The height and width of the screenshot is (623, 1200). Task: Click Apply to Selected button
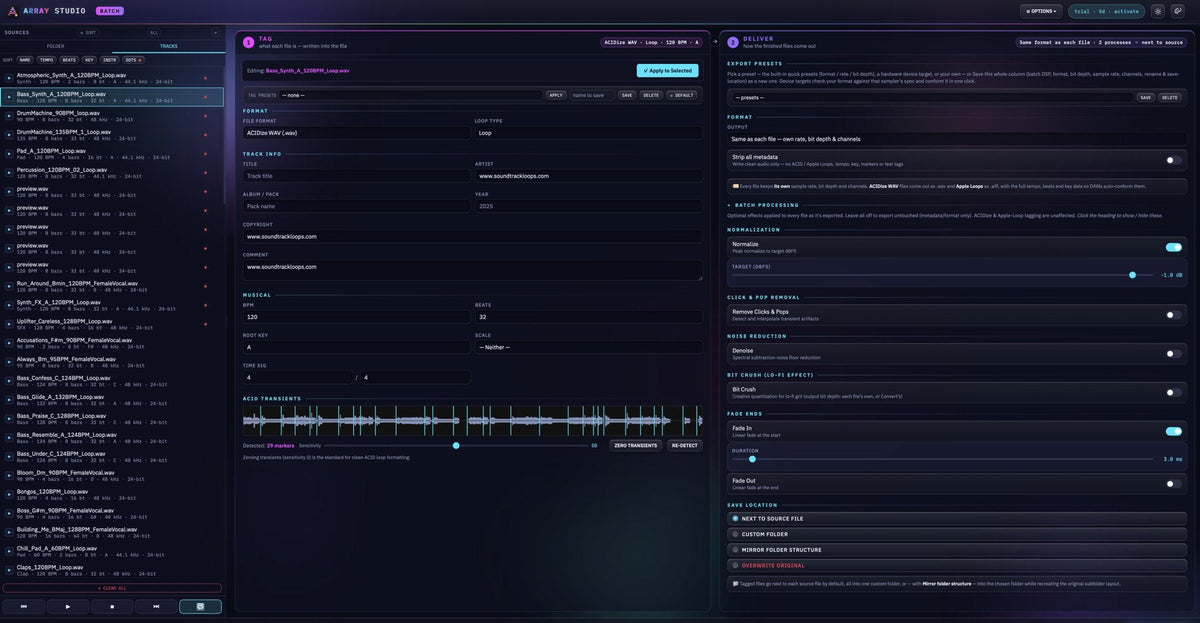[x=668, y=71]
